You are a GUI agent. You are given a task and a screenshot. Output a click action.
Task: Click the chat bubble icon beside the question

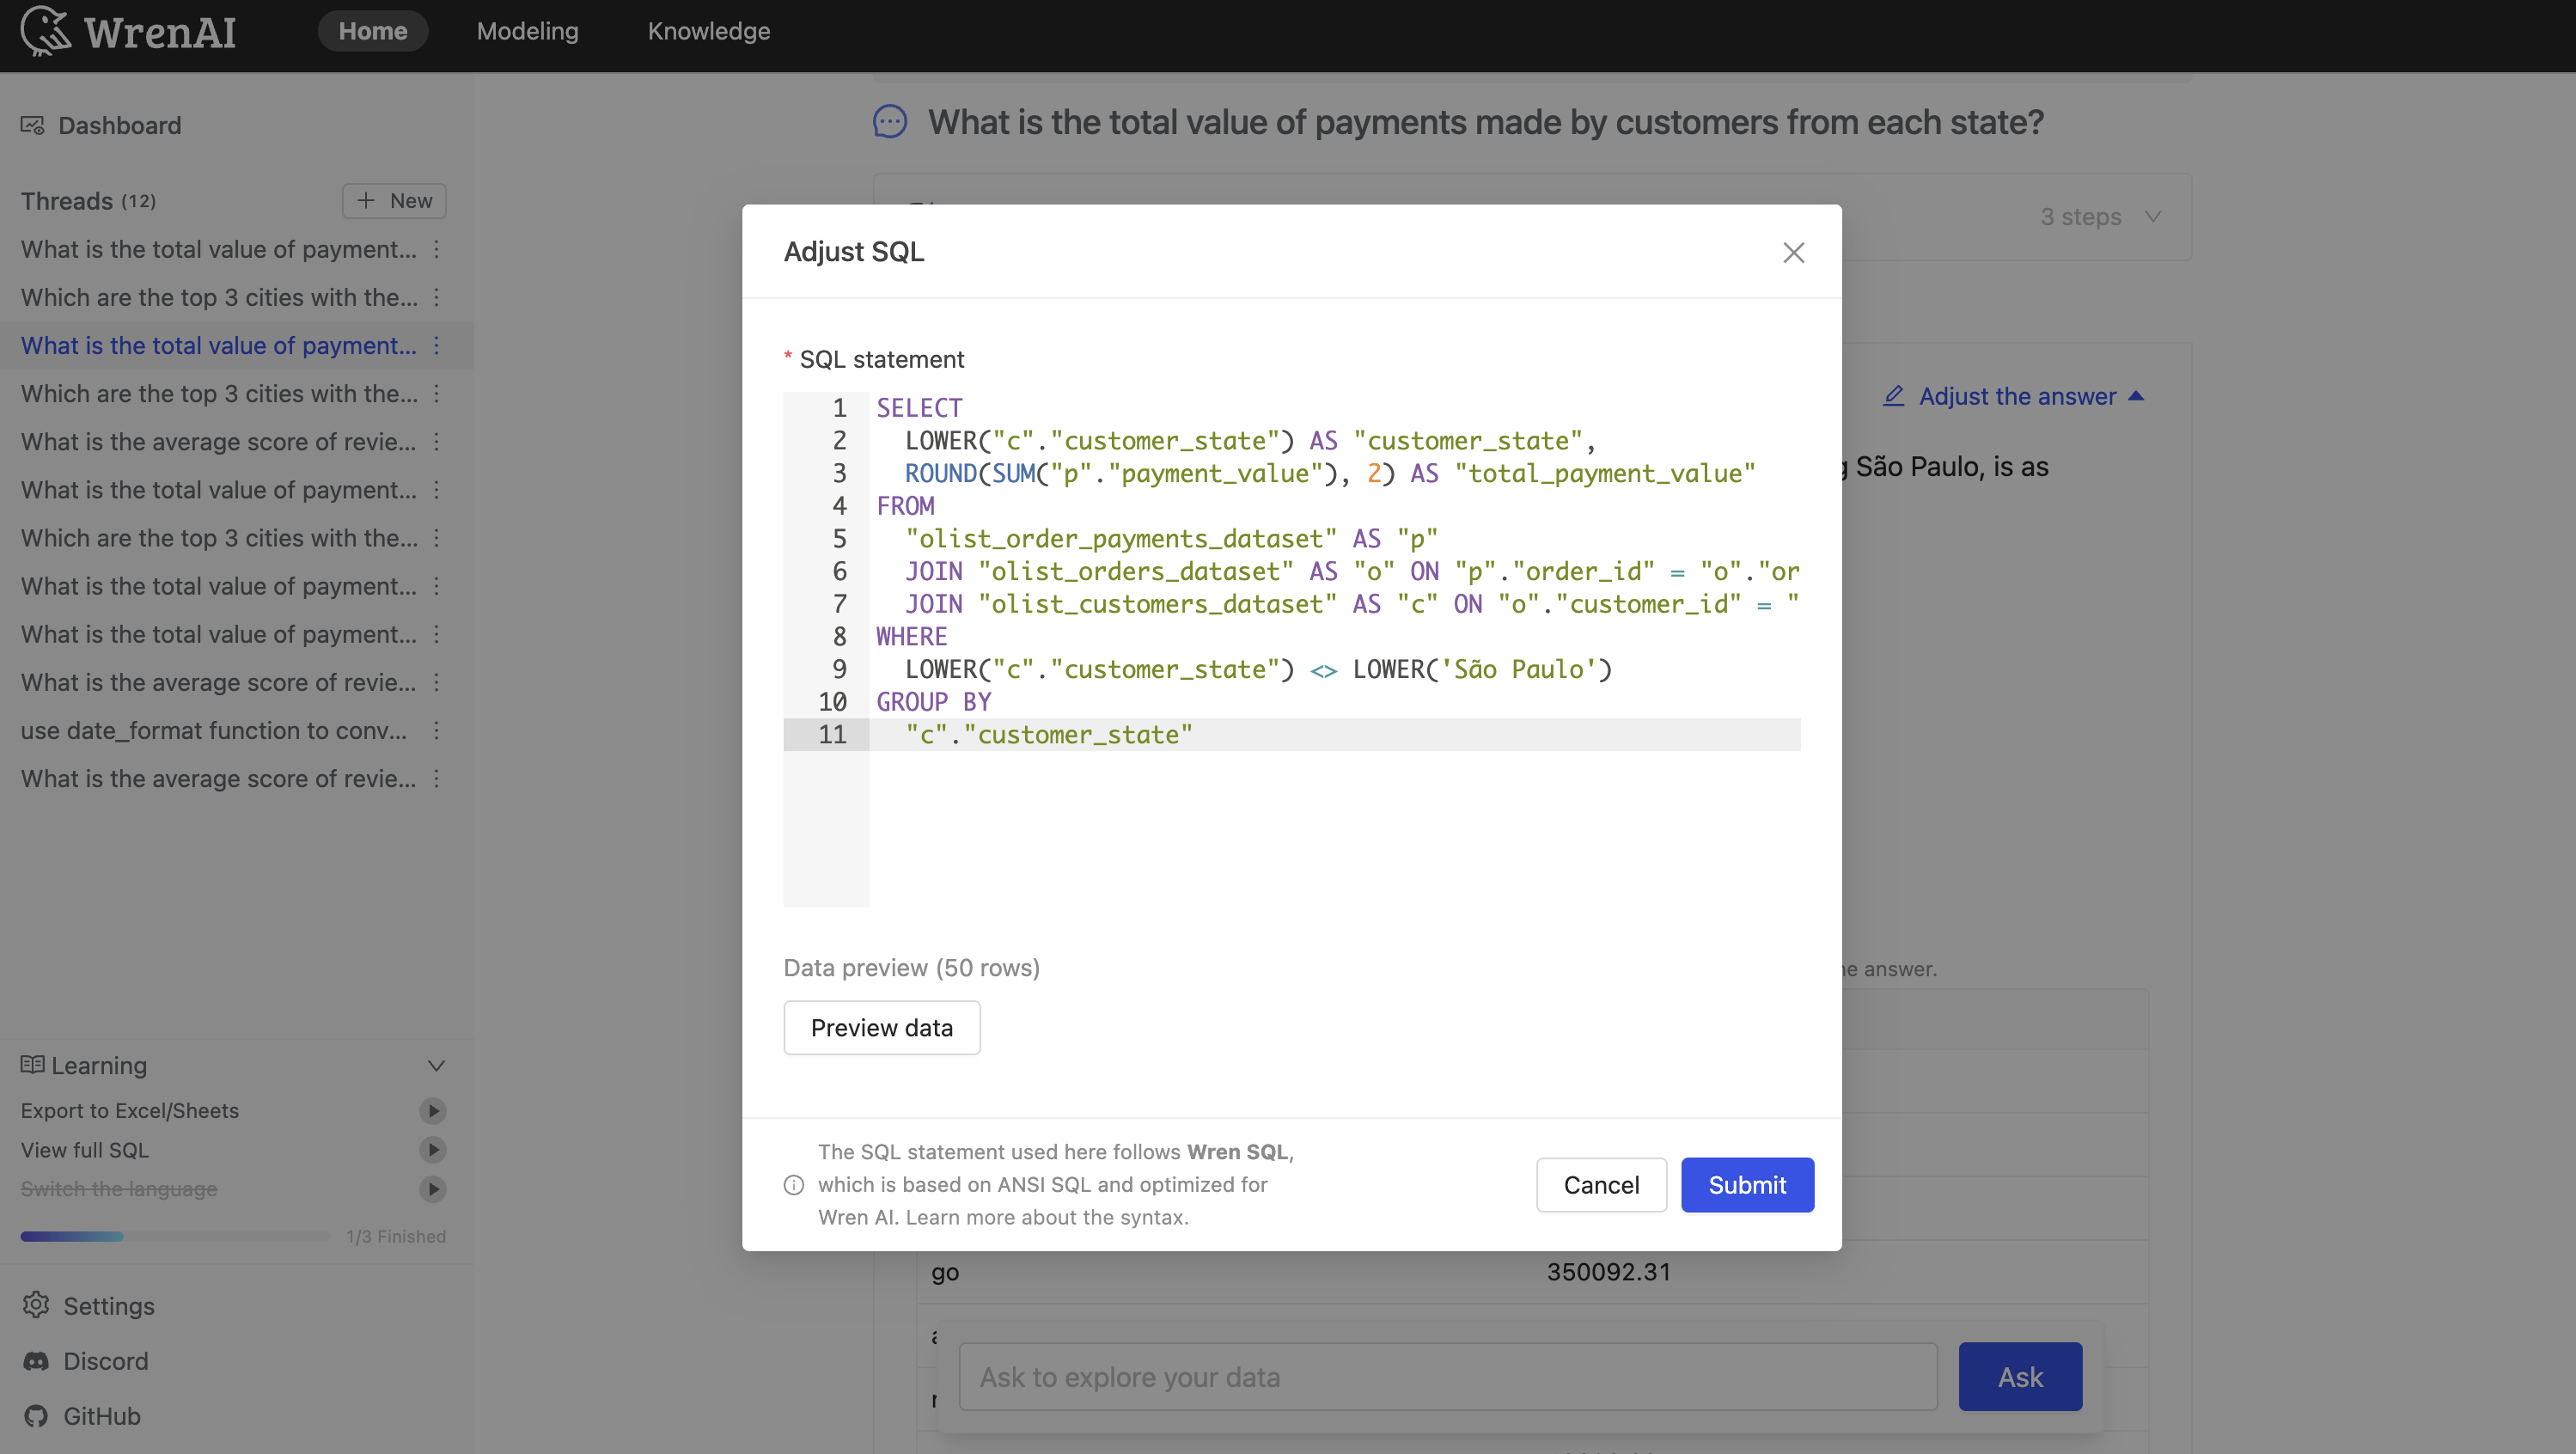point(890,122)
